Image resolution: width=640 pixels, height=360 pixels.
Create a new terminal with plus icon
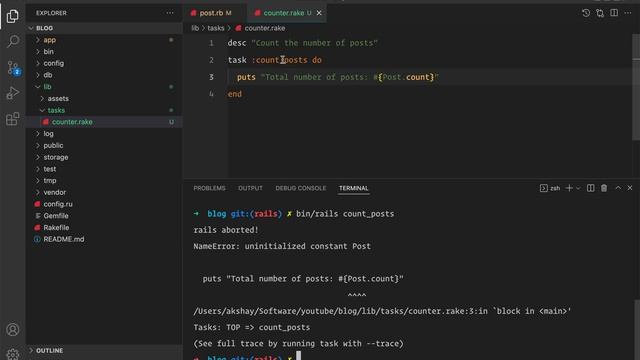[569, 188]
